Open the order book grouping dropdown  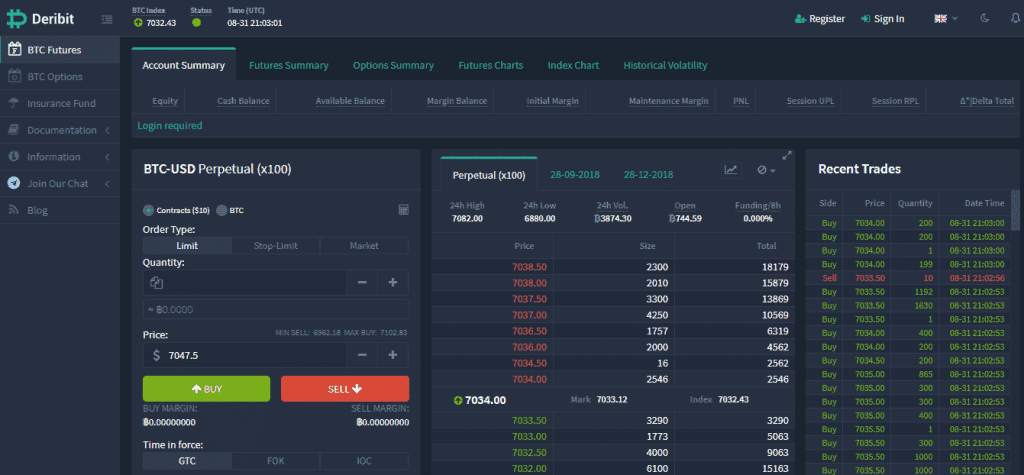[x=766, y=171]
